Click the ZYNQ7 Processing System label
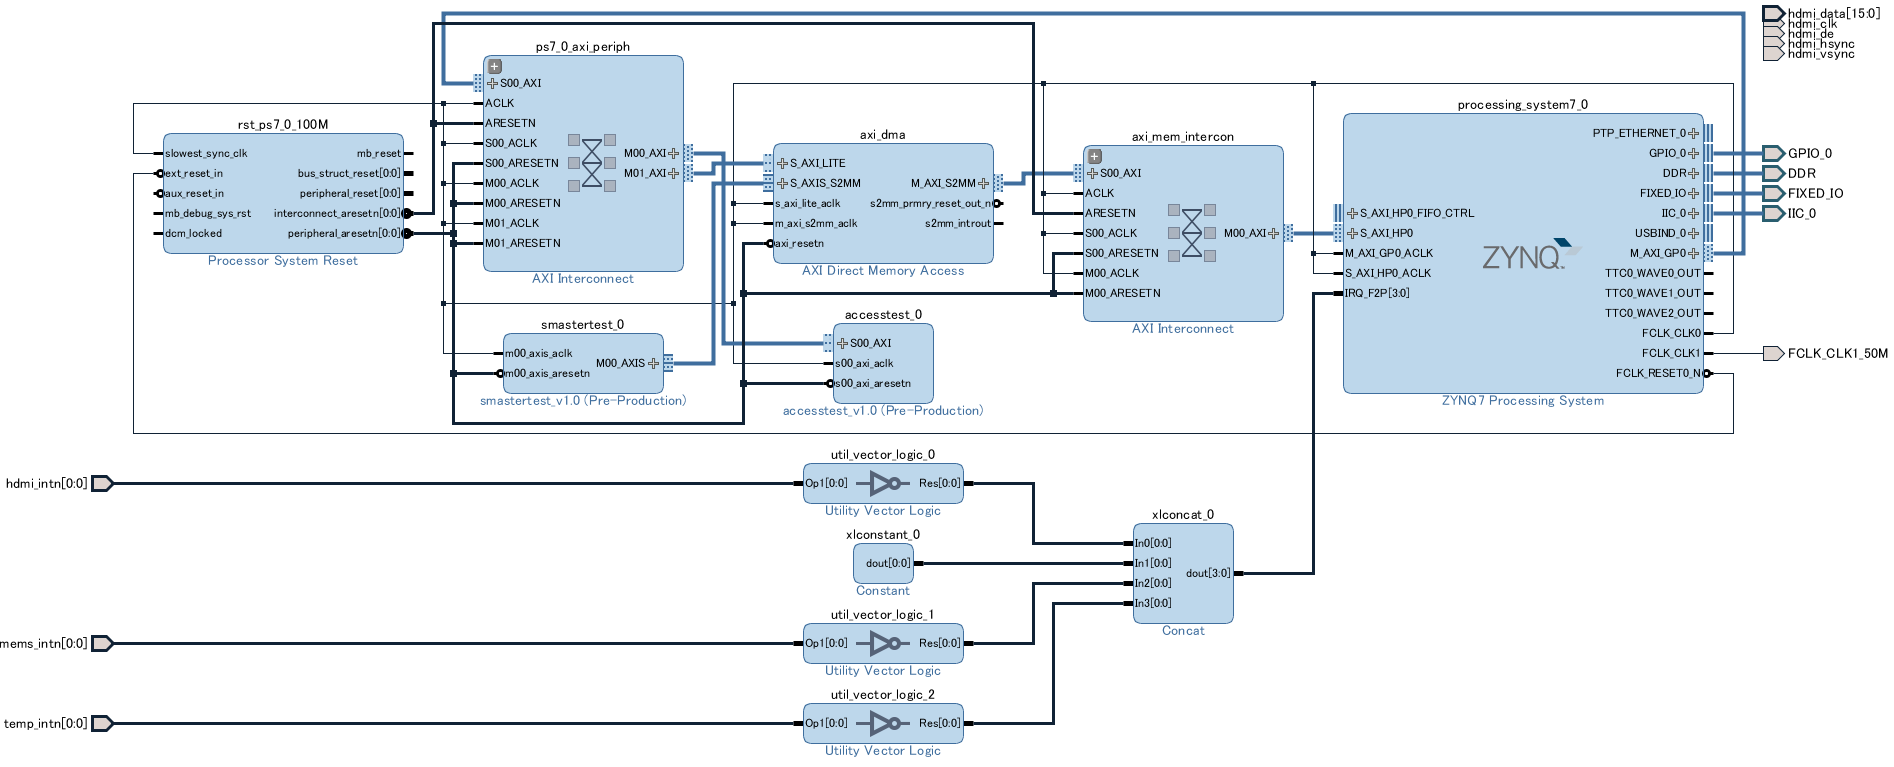1894x767 pixels. click(1522, 401)
